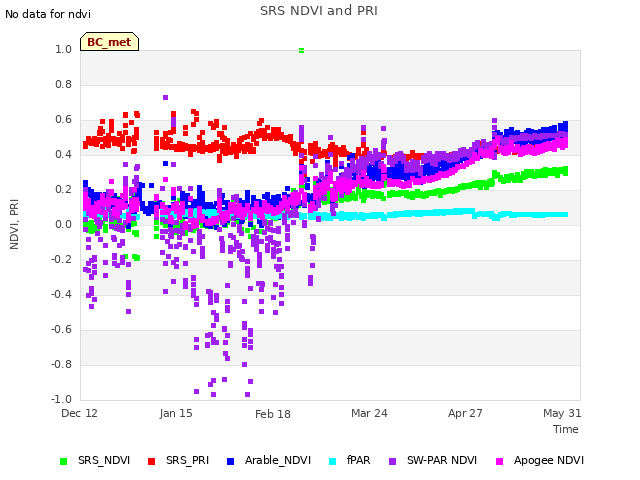Click the chart title SRS NDVI and PRI
This screenshot has height=480, width=640.
pyautogui.click(x=319, y=11)
